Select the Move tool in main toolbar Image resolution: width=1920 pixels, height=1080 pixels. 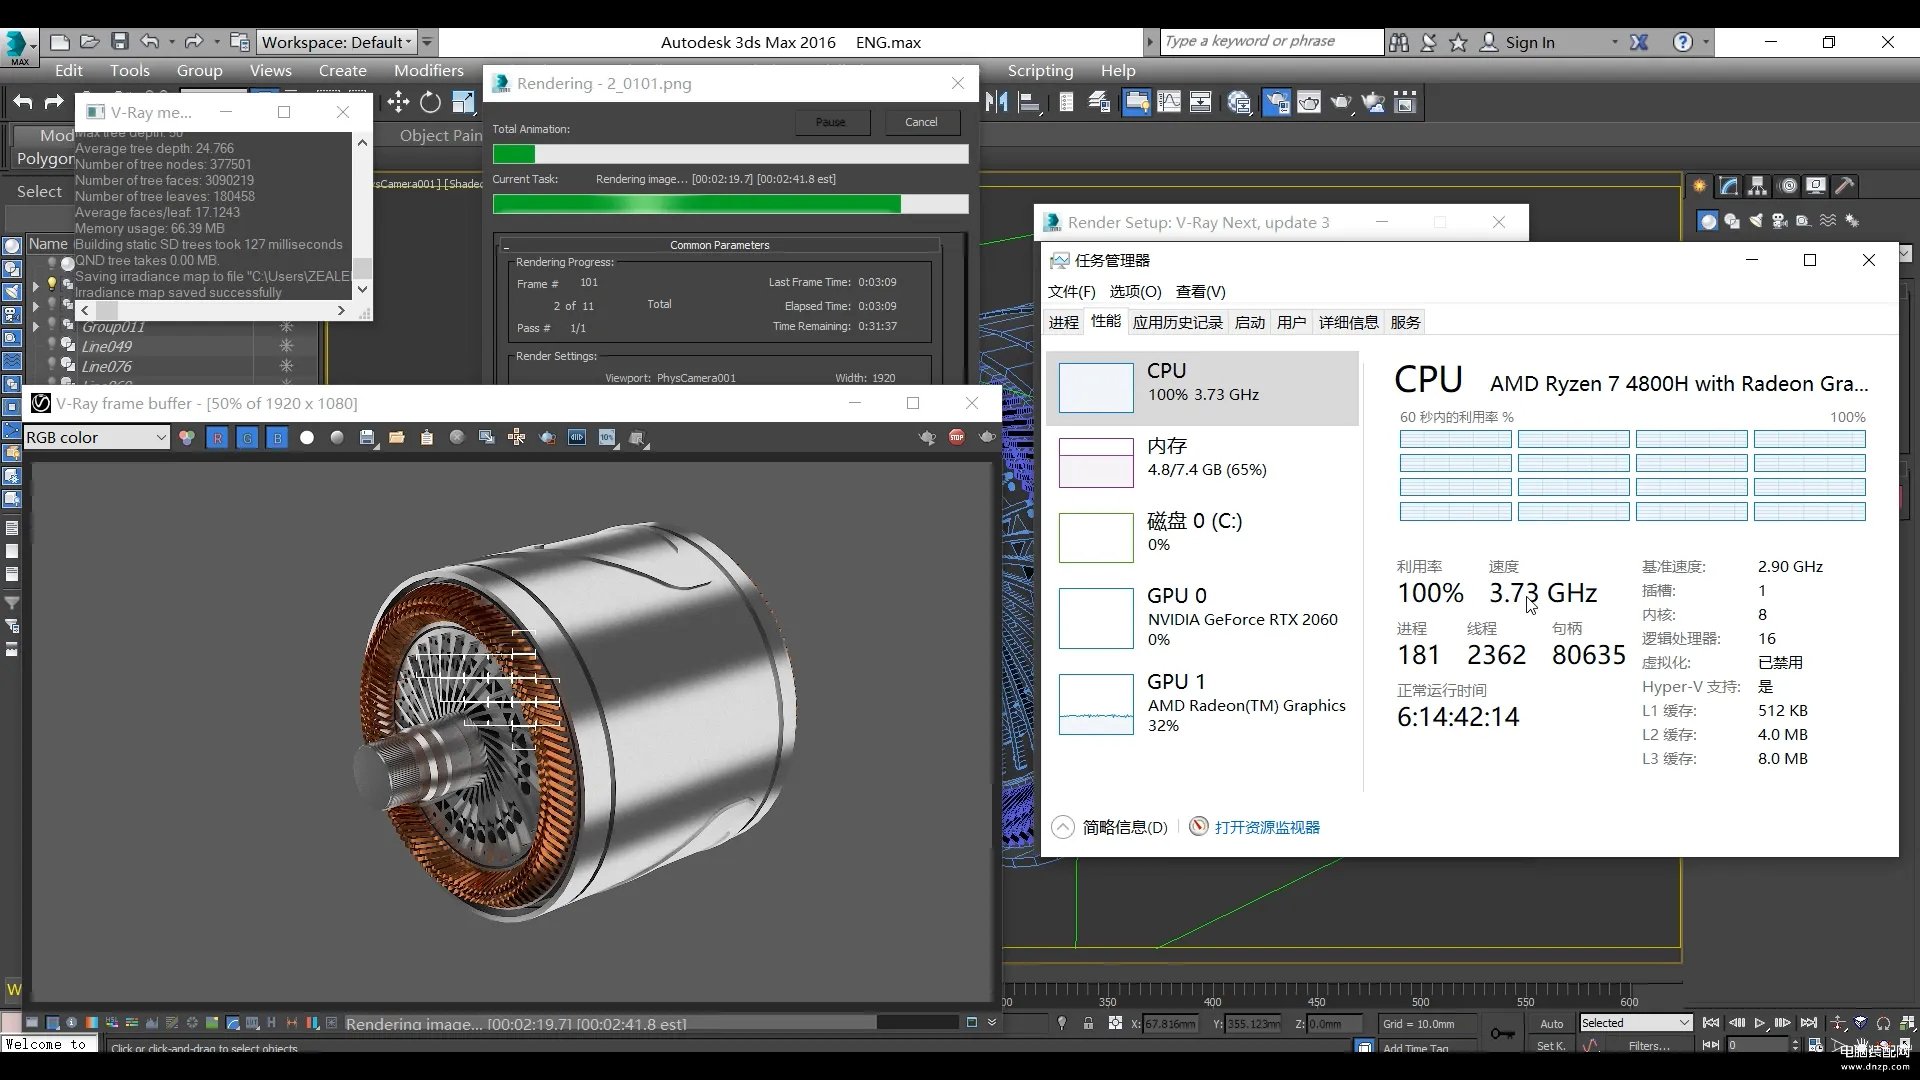coord(398,102)
